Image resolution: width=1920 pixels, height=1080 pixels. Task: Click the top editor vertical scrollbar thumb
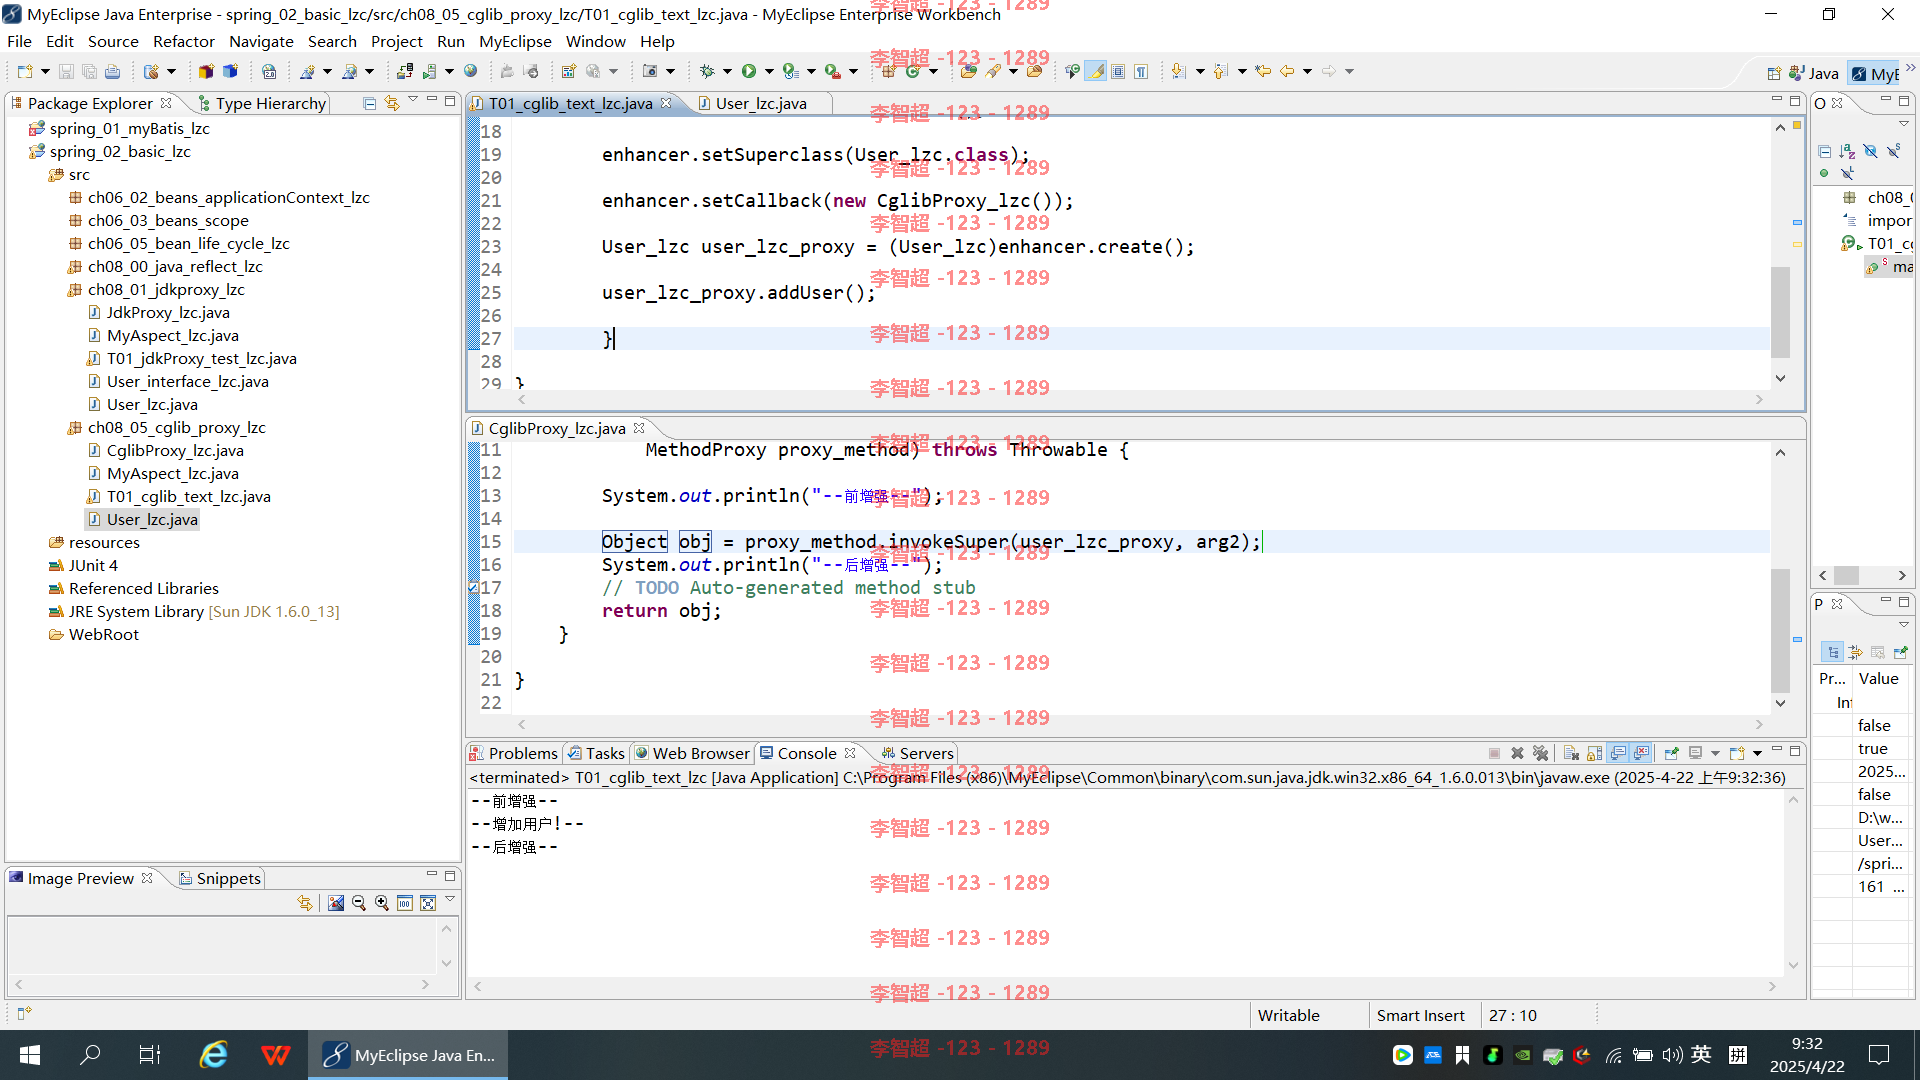1780,312
